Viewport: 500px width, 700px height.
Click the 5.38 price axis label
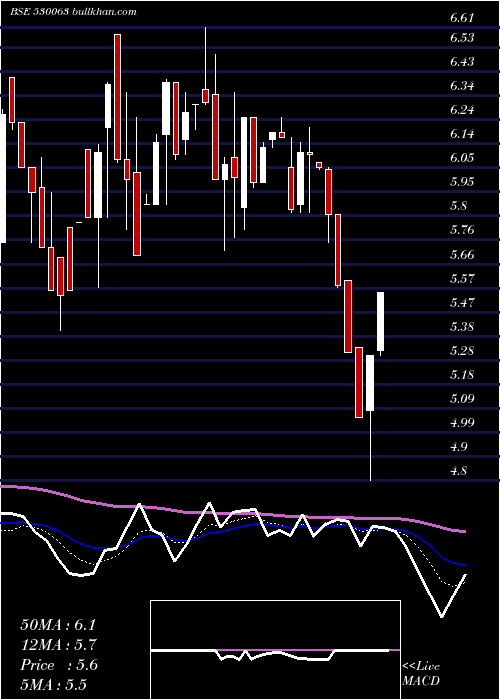pos(461,327)
